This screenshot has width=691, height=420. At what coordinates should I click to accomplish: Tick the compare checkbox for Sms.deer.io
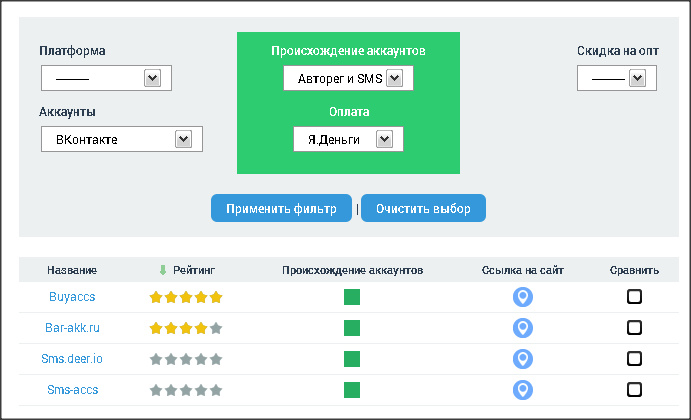pos(634,359)
